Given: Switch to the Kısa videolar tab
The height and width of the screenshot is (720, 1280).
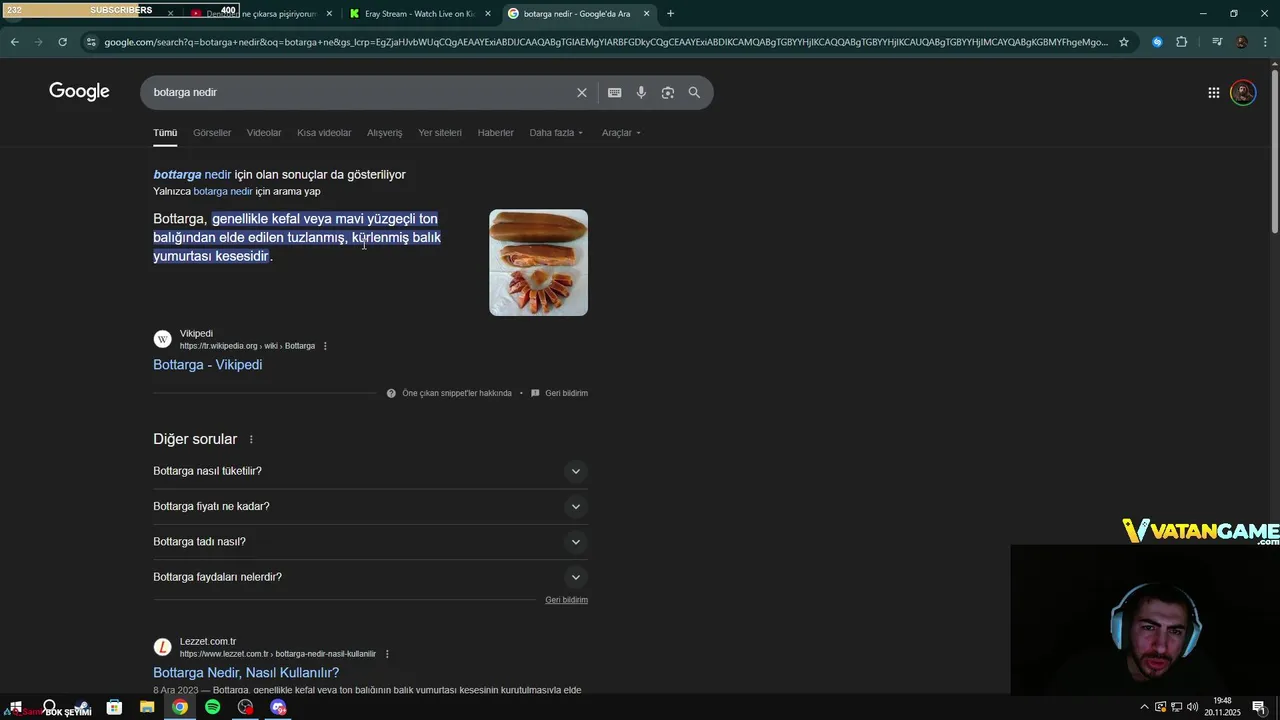Looking at the screenshot, I should coord(324,133).
